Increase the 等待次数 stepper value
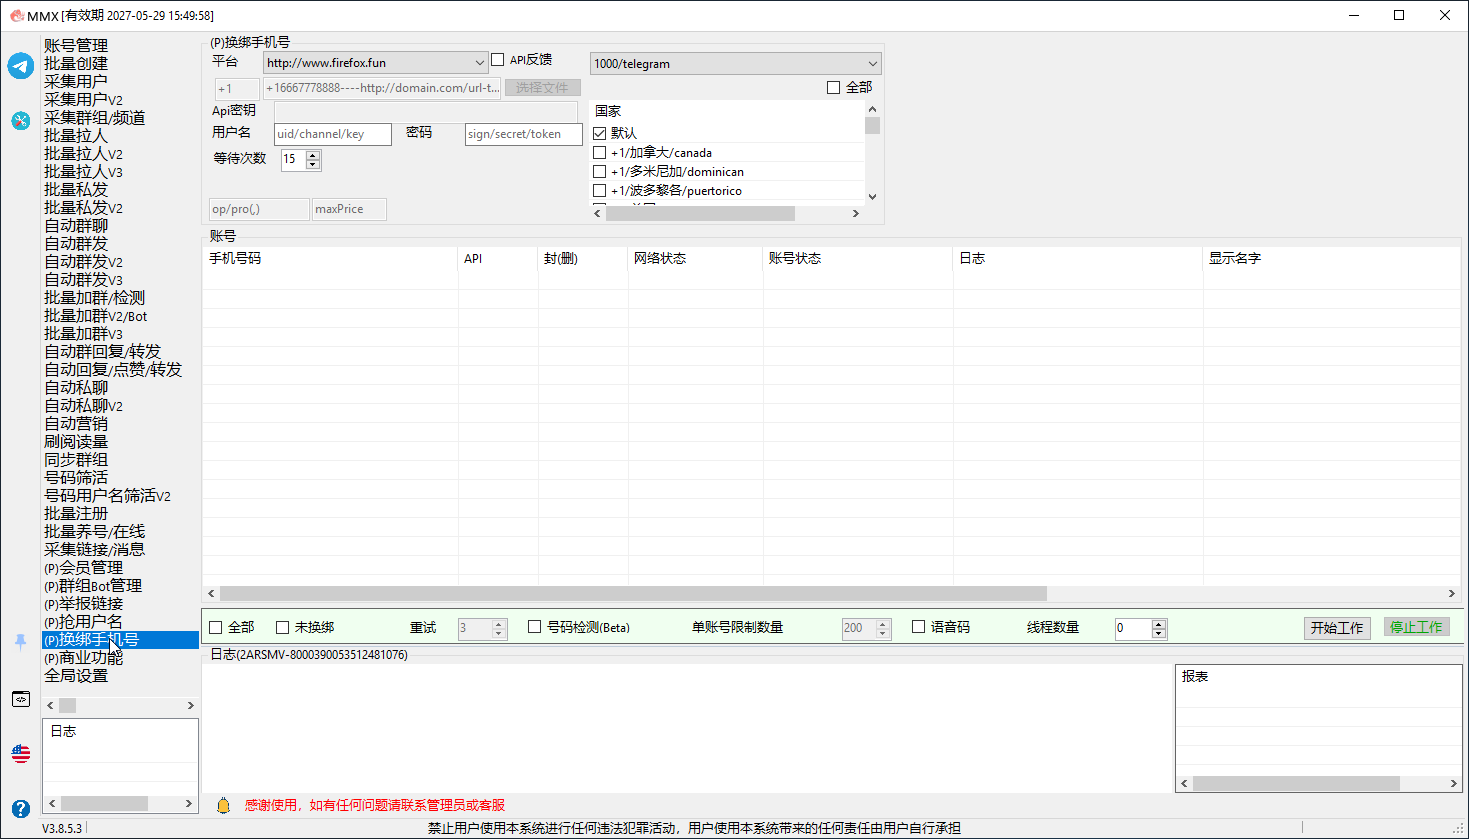 313,155
